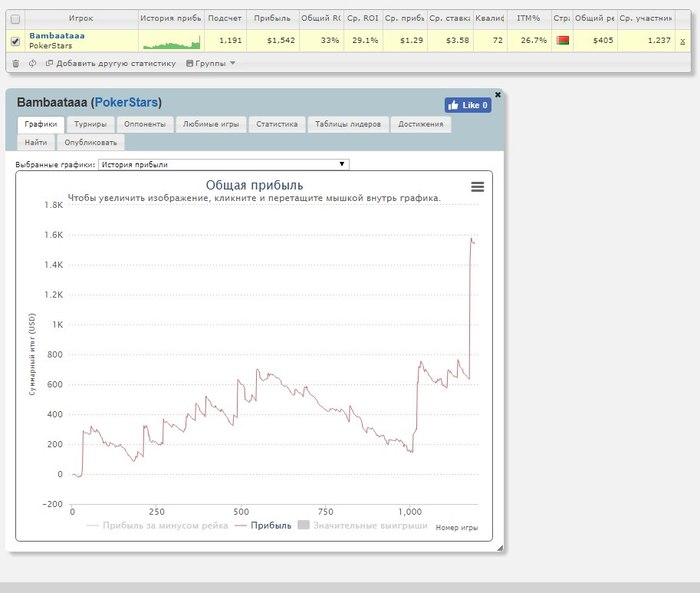Sort by the 'Ср. ROI' column header
The image size is (700, 593).
pyautogui.click(x=363, y=18)
